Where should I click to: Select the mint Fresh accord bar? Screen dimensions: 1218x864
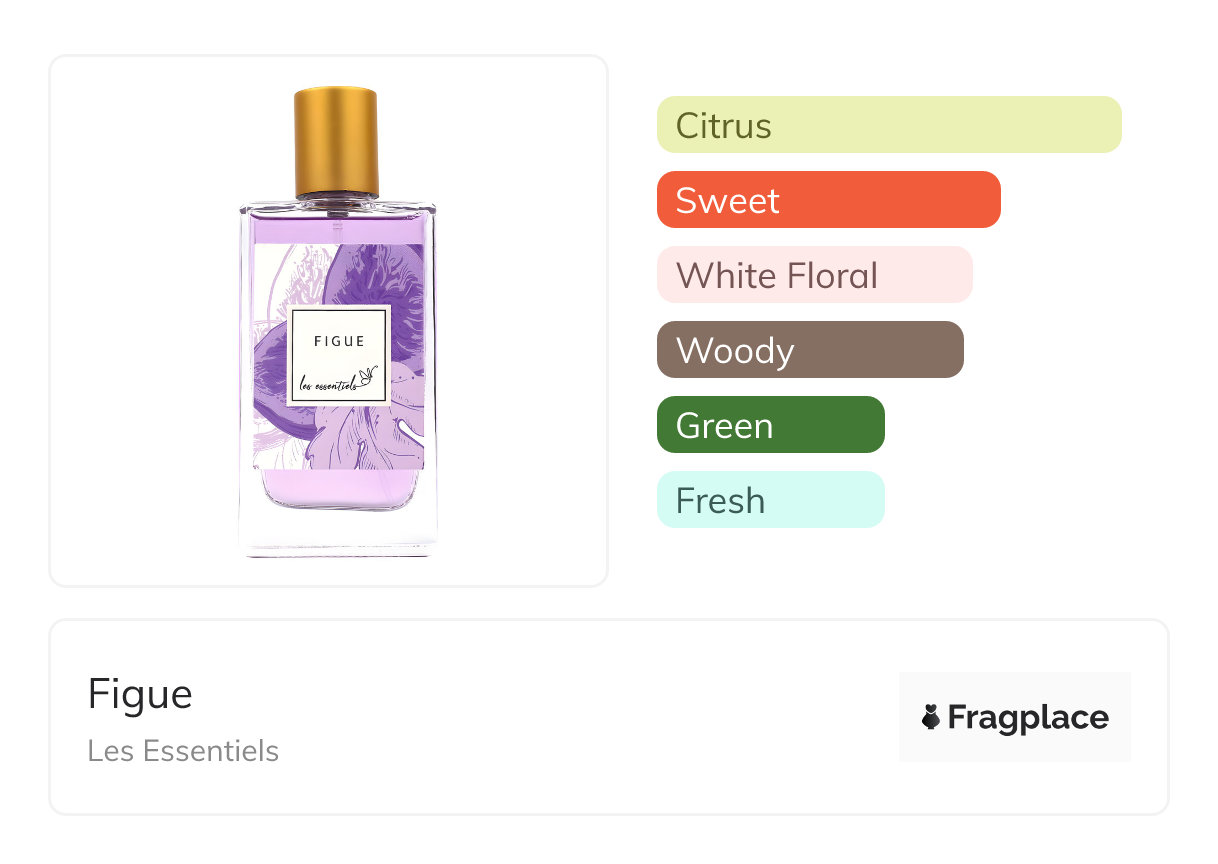(x=770, y=500)
